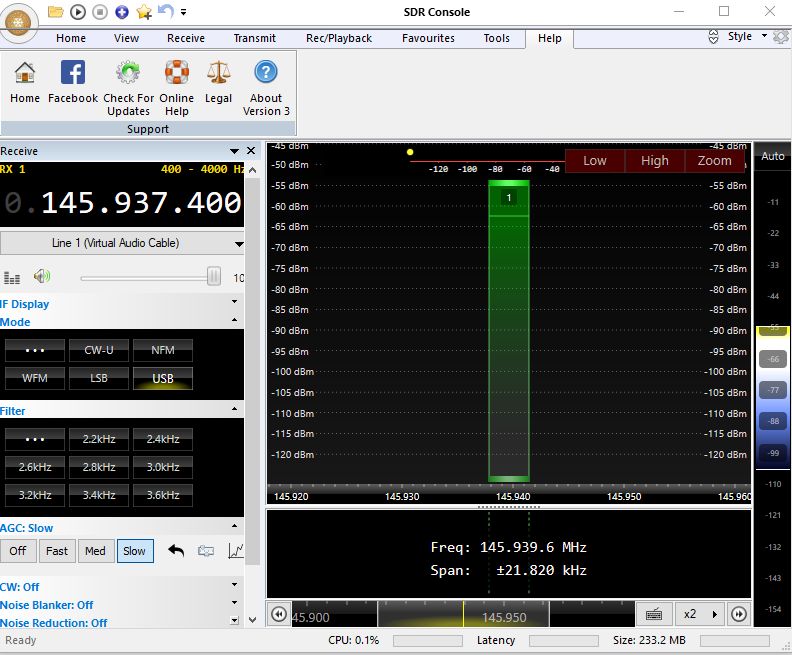Set AGC to Off
Screen dimensions: 792x655
pos(18,551)
